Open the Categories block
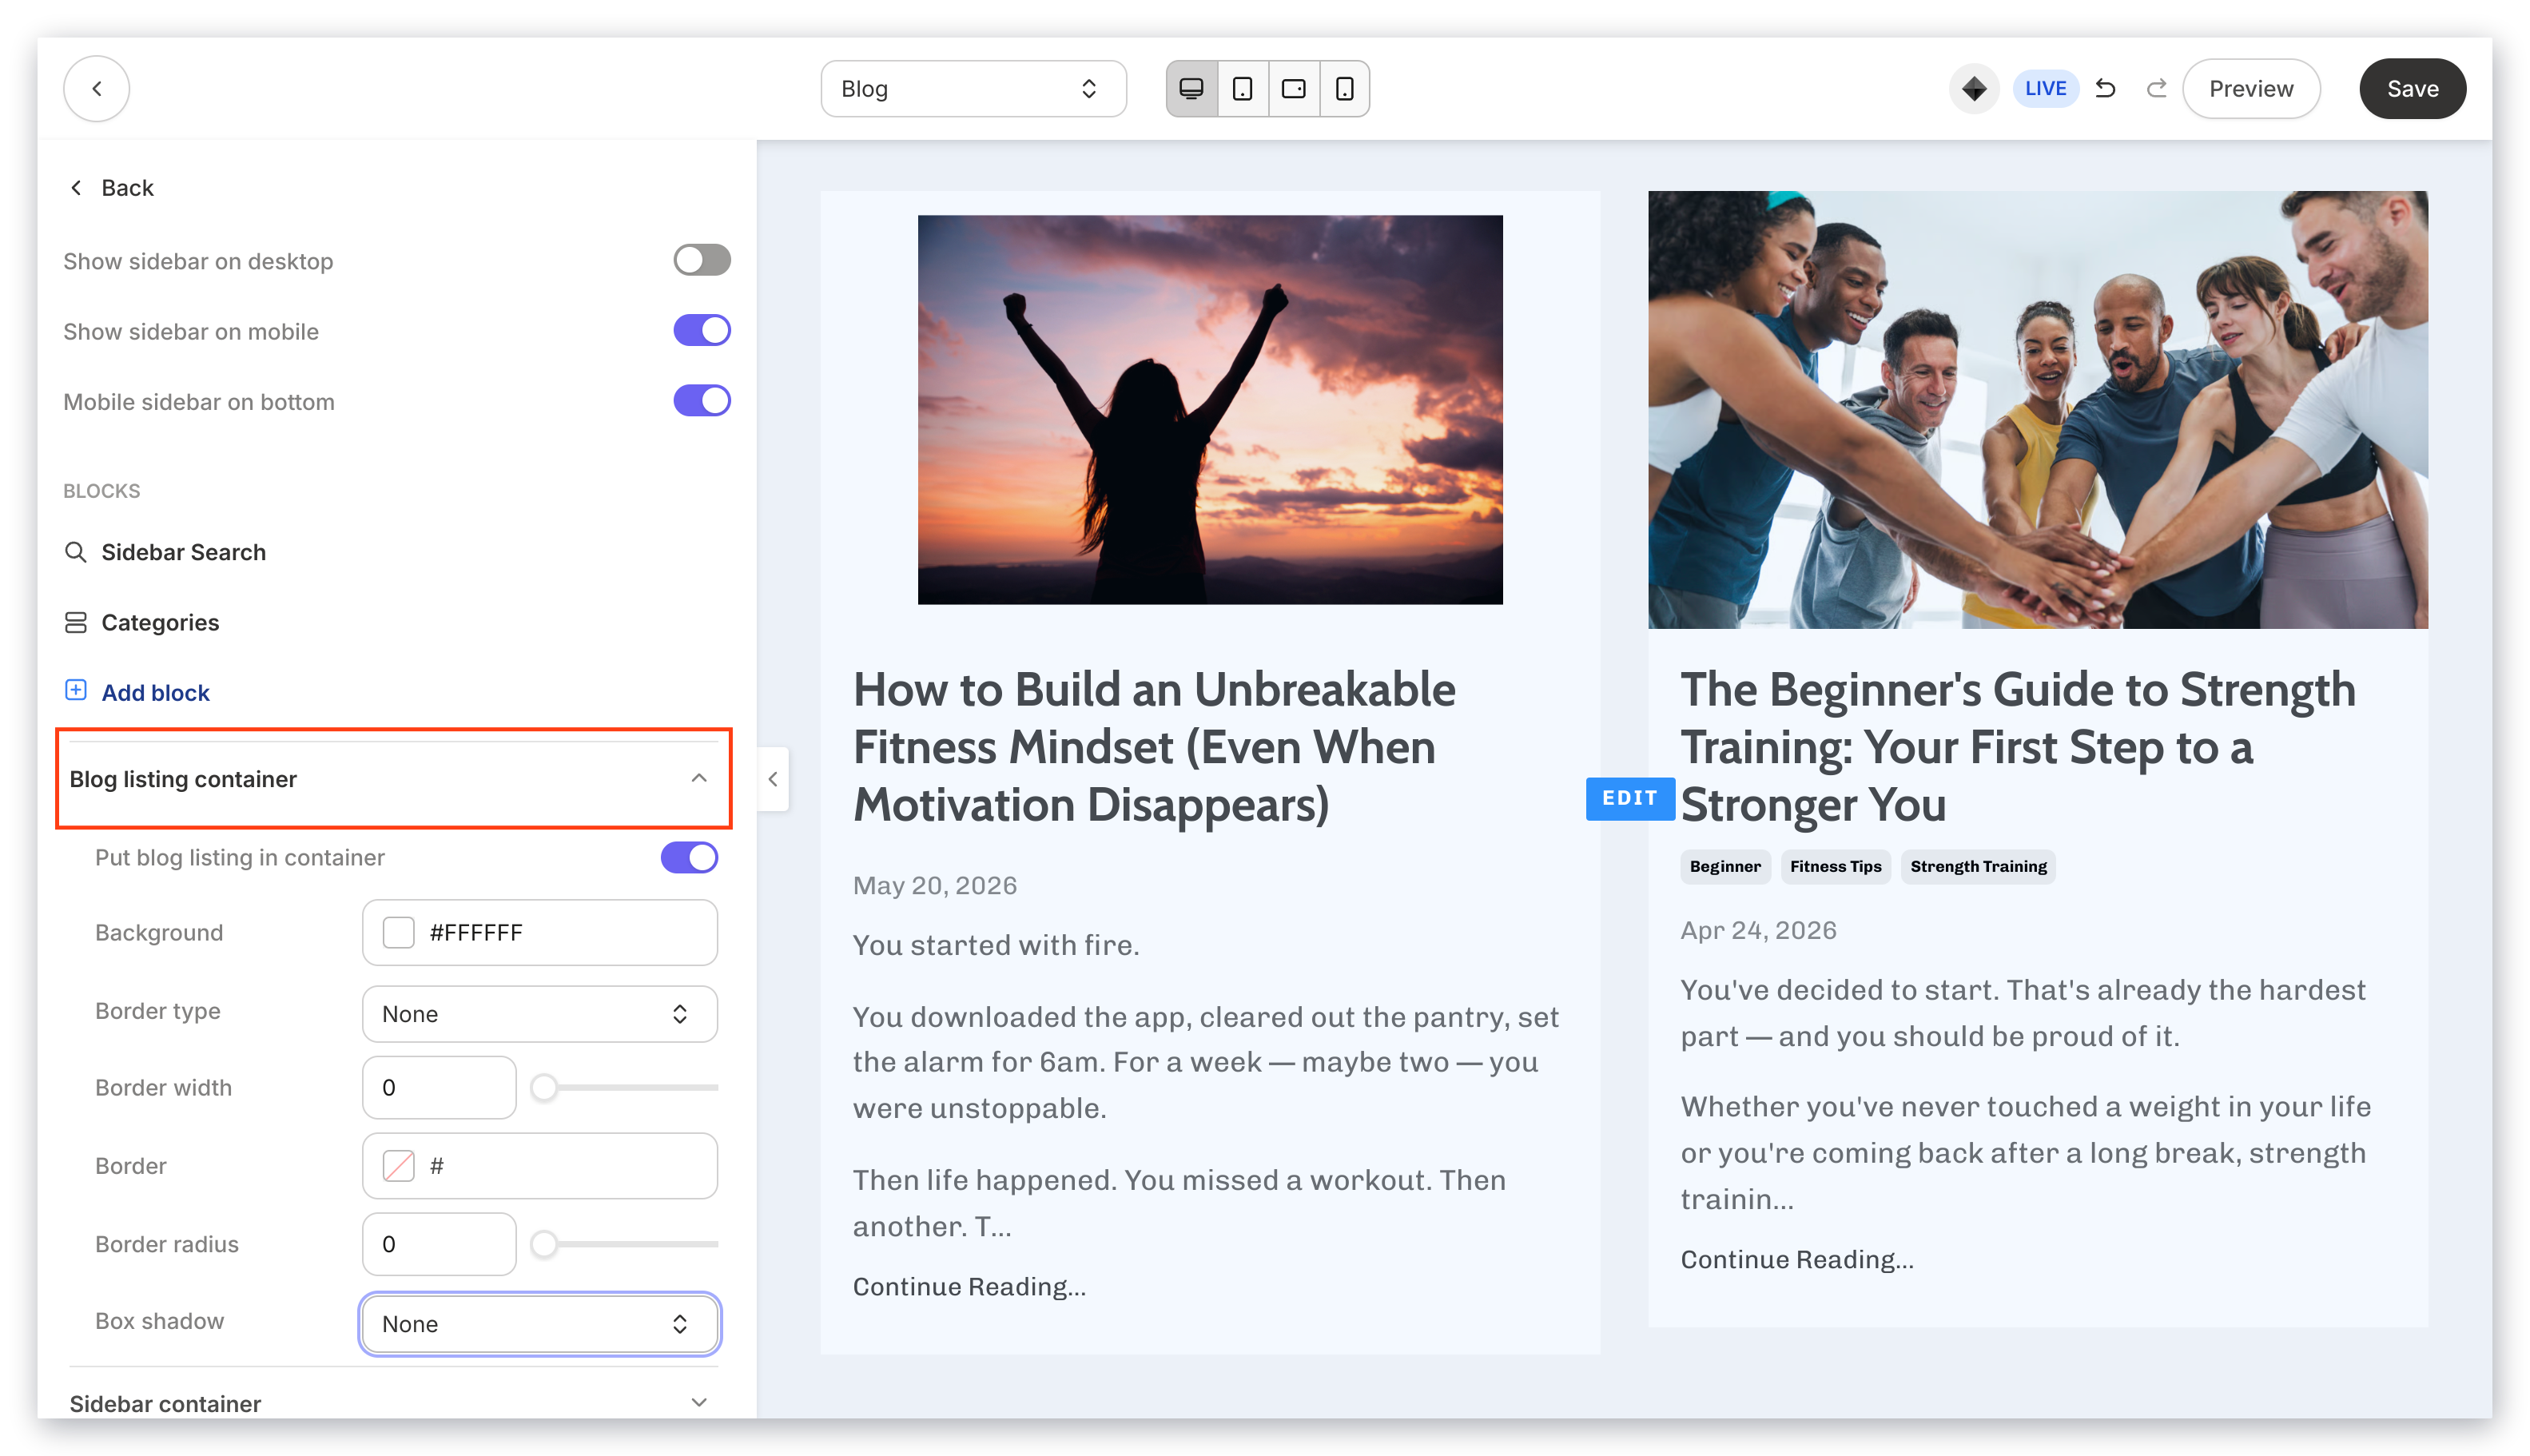Screen dimensions: 2530x1456 (160, 622)
